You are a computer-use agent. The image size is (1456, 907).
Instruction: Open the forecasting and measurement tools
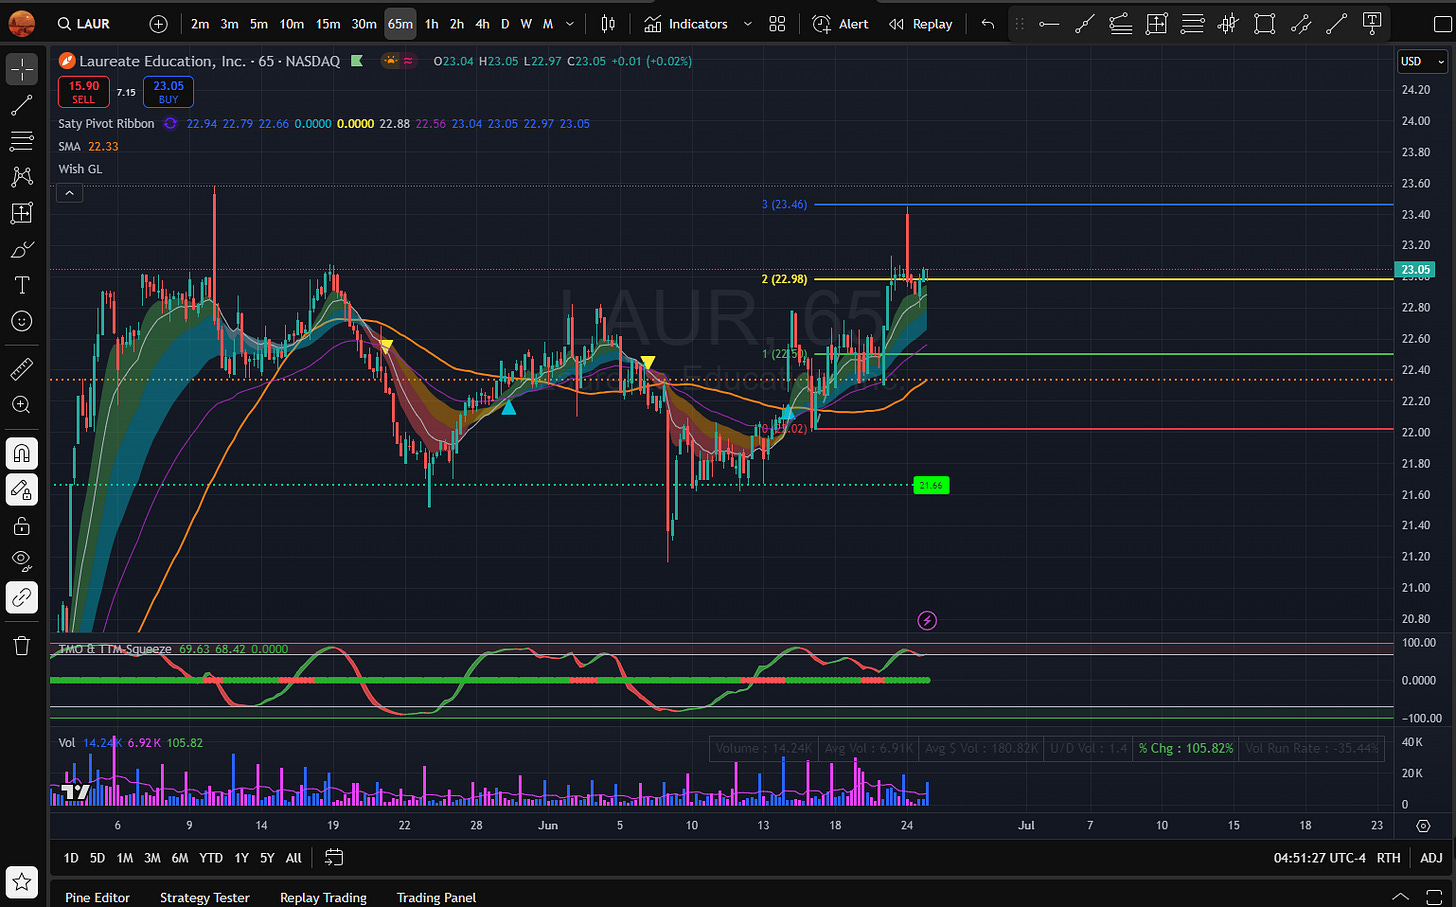click(x=22, y=213)
